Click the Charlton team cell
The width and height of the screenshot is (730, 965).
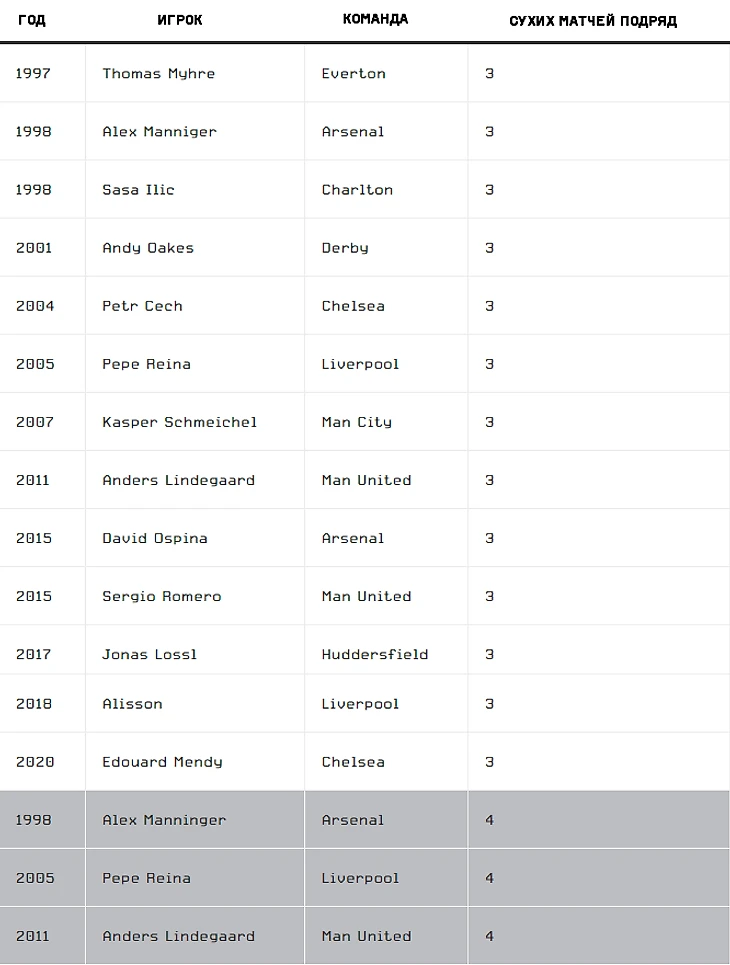click(x=357, y=190)
